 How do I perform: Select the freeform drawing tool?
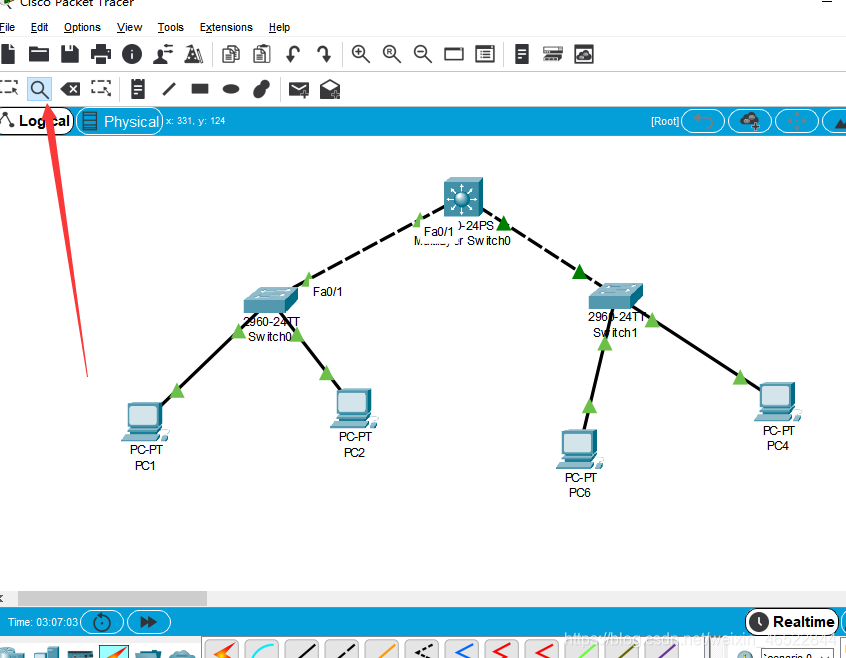262,88
